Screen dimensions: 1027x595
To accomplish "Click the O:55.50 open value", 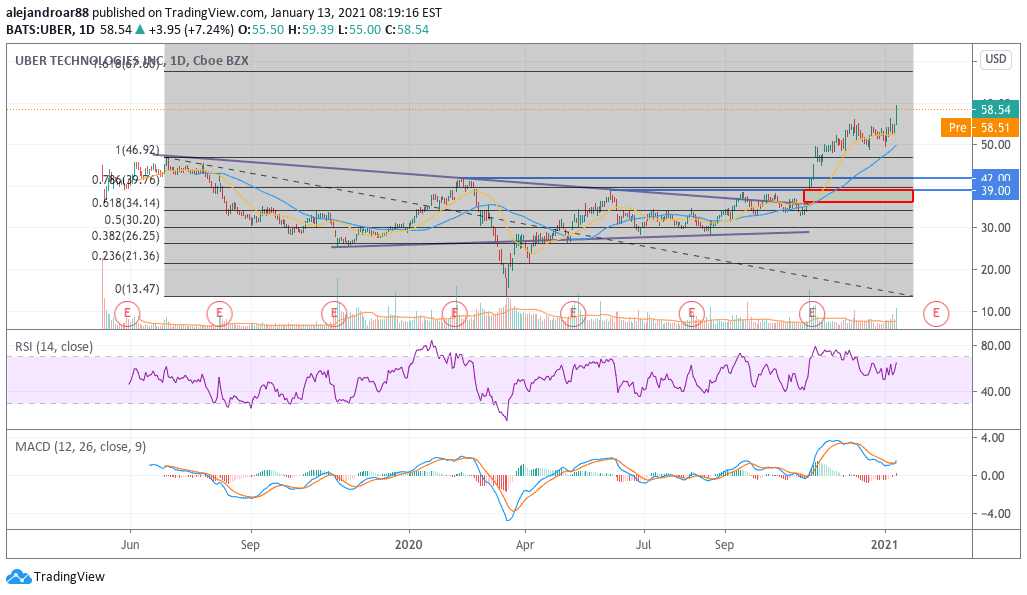I will pos(261,29).
